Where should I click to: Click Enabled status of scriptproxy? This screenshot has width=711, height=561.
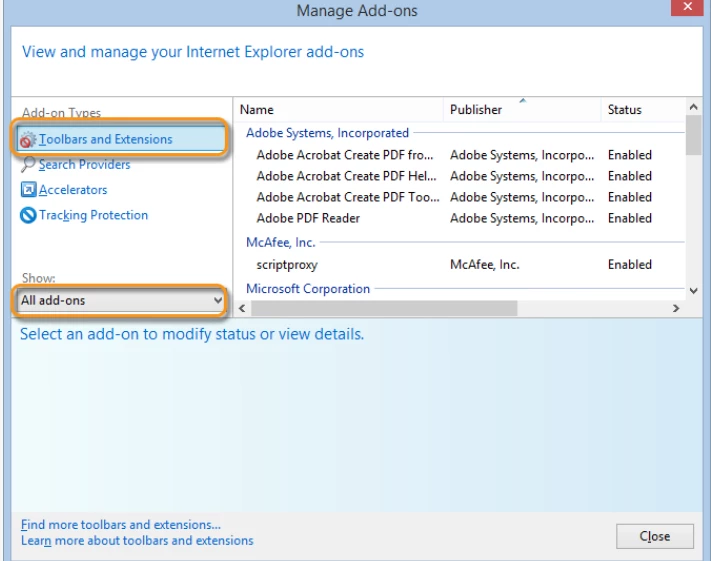pos(630,264)
